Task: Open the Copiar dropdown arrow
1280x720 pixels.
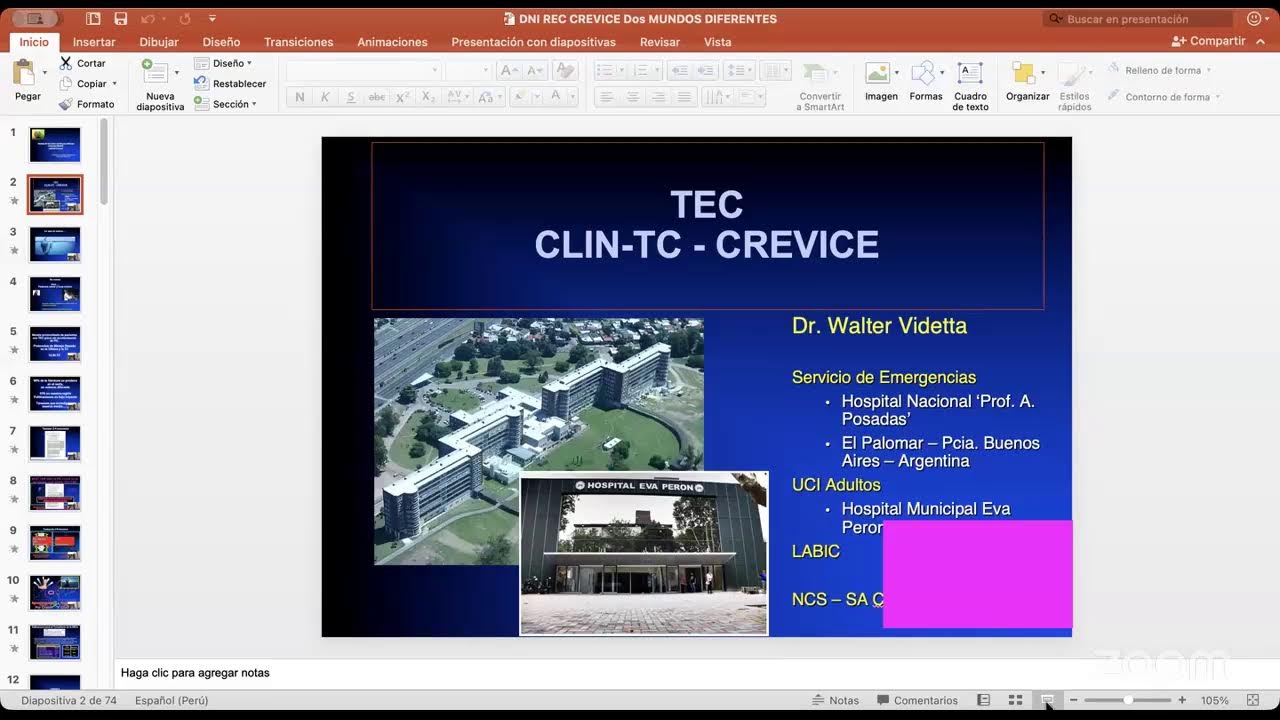Action: (x=114, y=84)
